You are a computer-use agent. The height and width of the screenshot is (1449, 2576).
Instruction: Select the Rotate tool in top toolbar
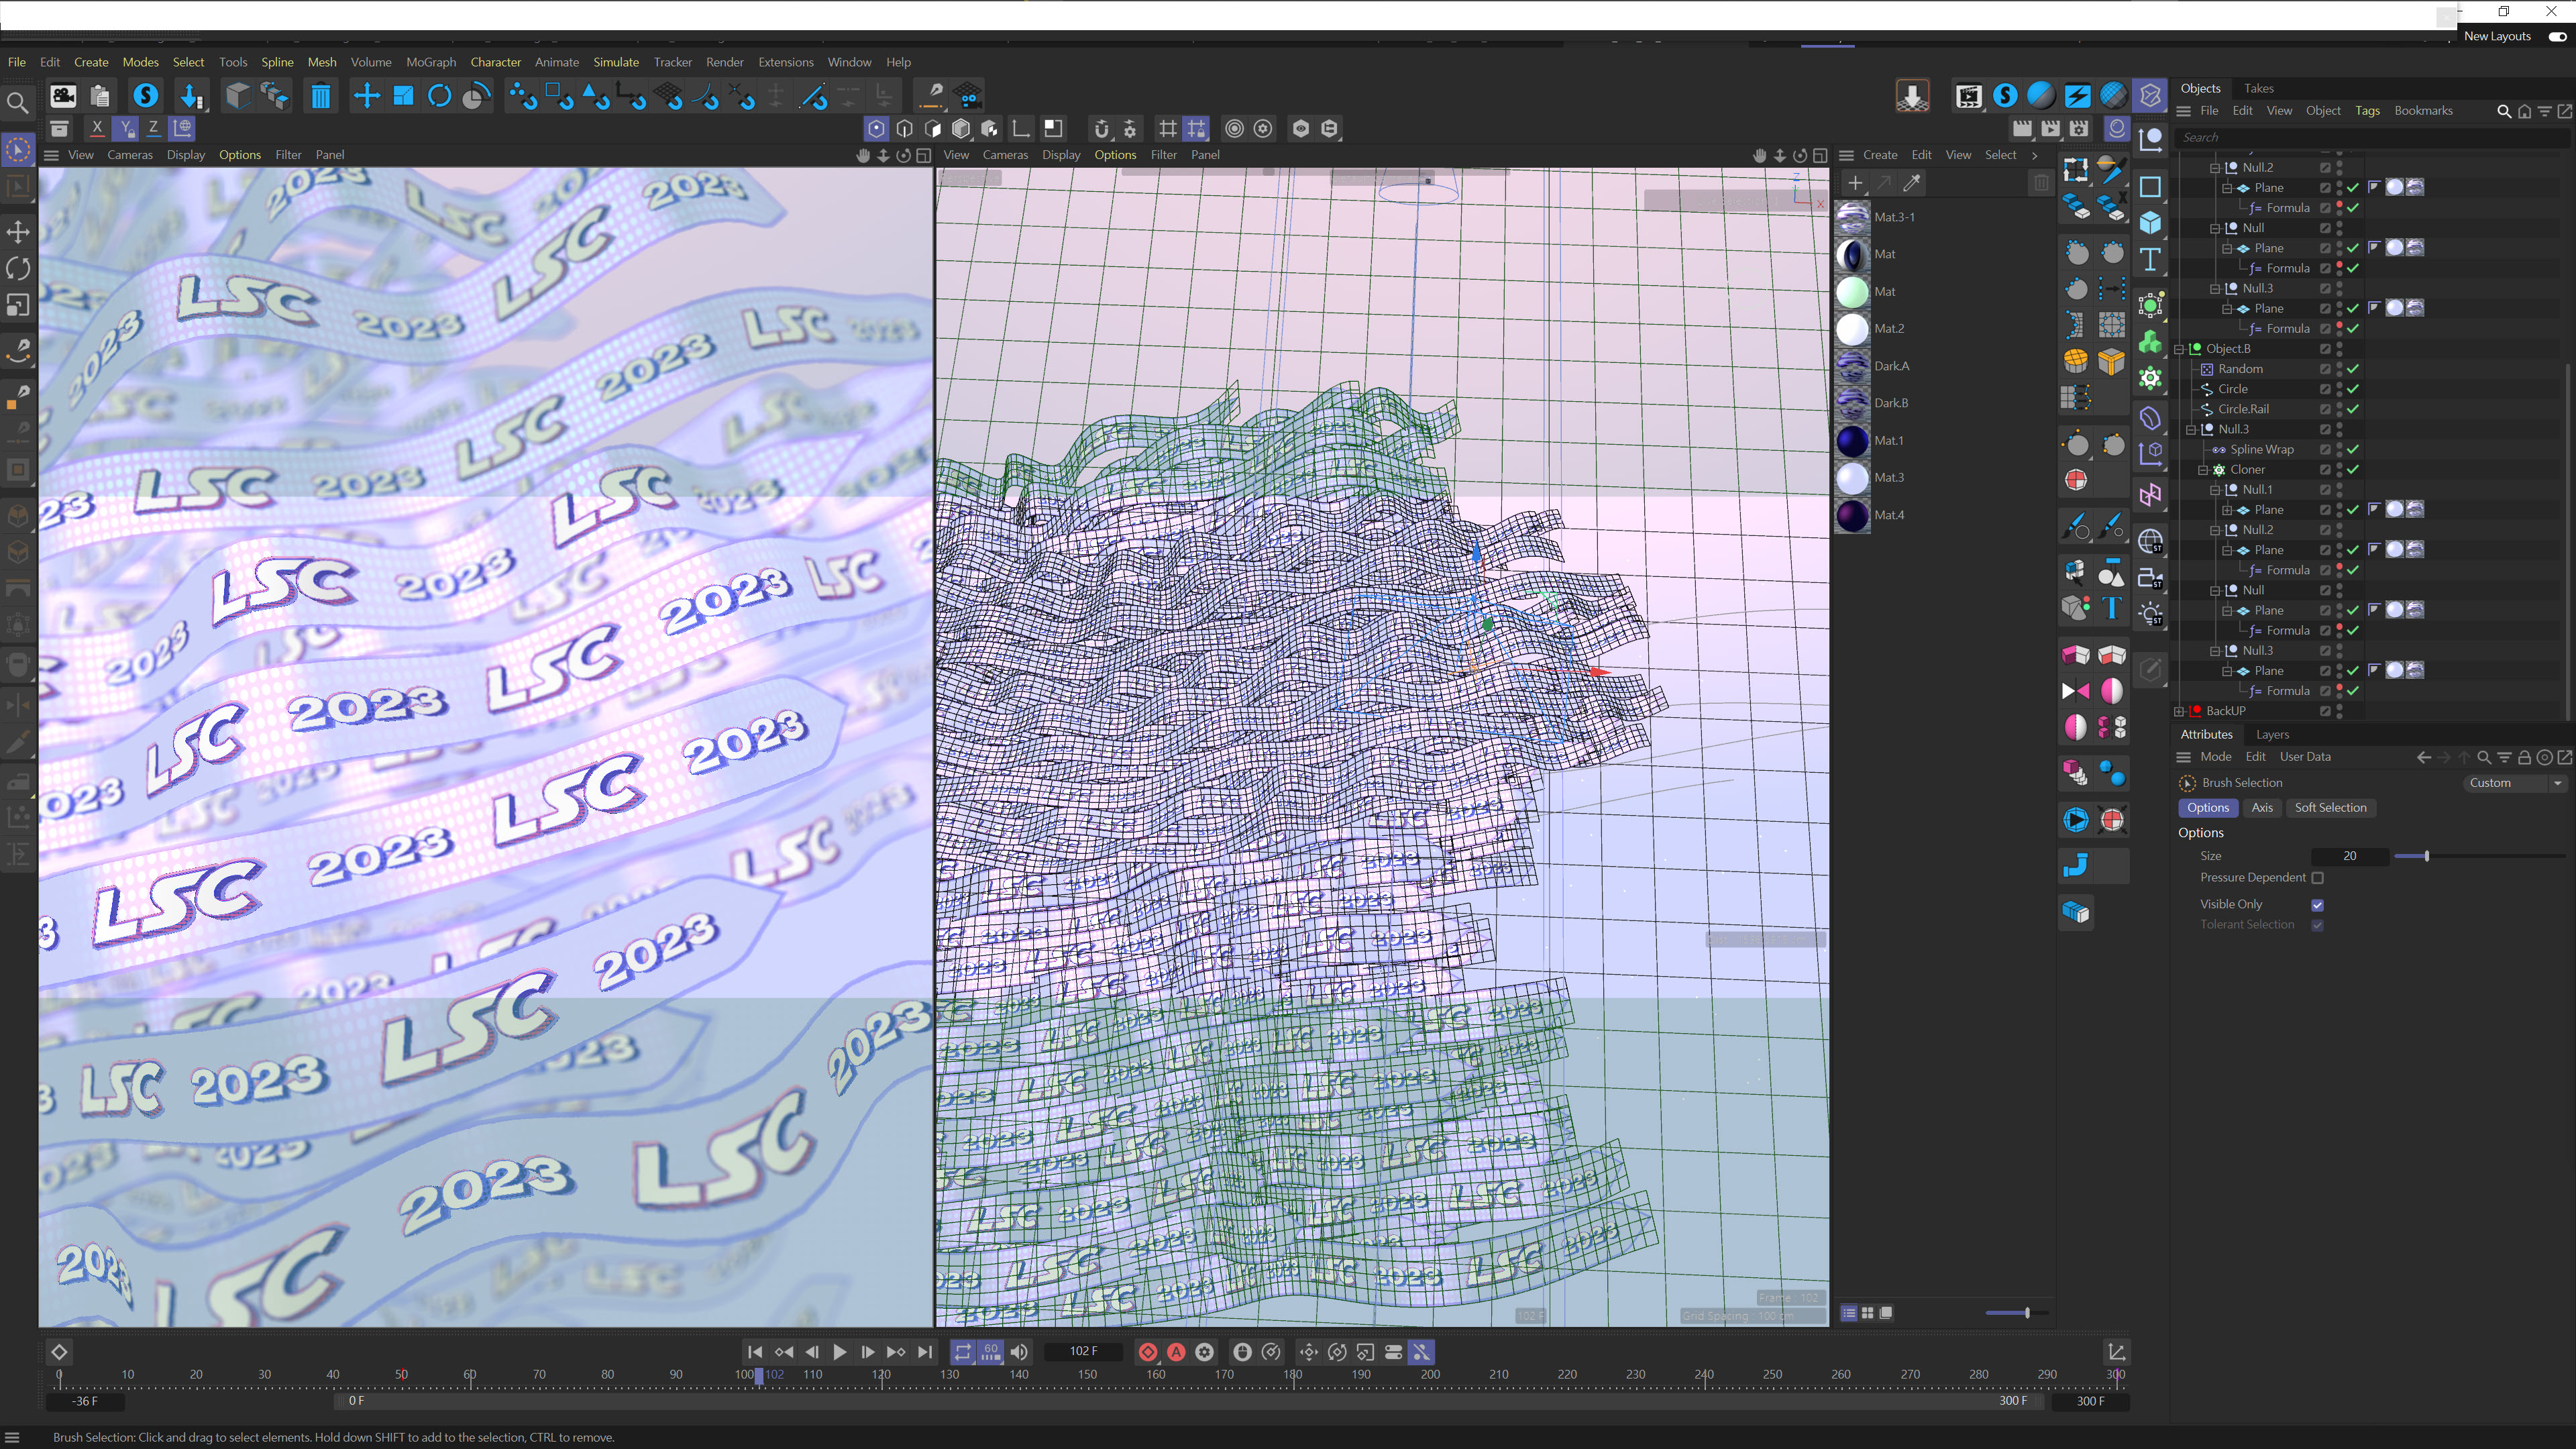(439, 96)
